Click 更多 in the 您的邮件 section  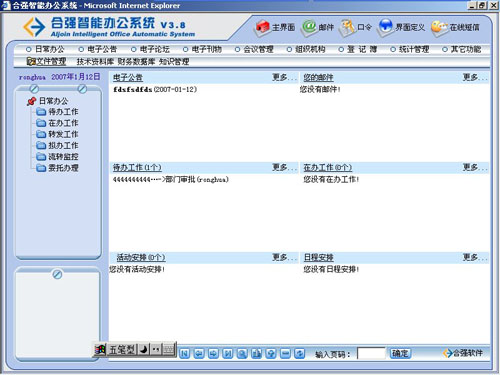tap(475, 78)
